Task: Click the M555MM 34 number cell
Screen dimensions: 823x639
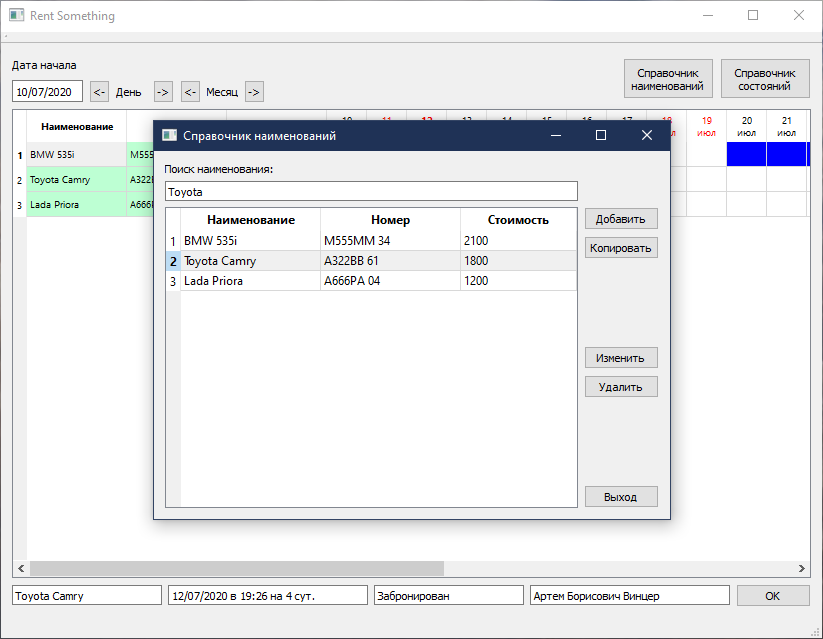Action: point(391,241)
